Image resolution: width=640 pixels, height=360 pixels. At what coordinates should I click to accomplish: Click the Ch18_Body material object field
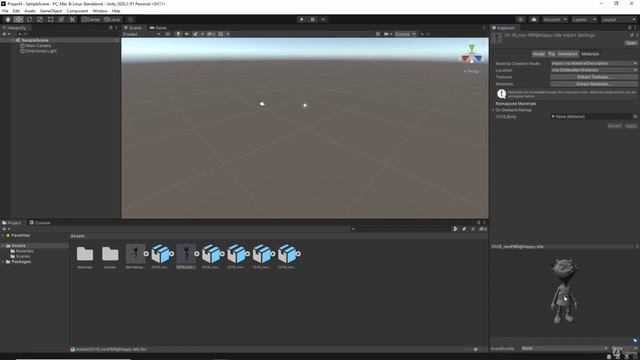(x=594, y=116)
